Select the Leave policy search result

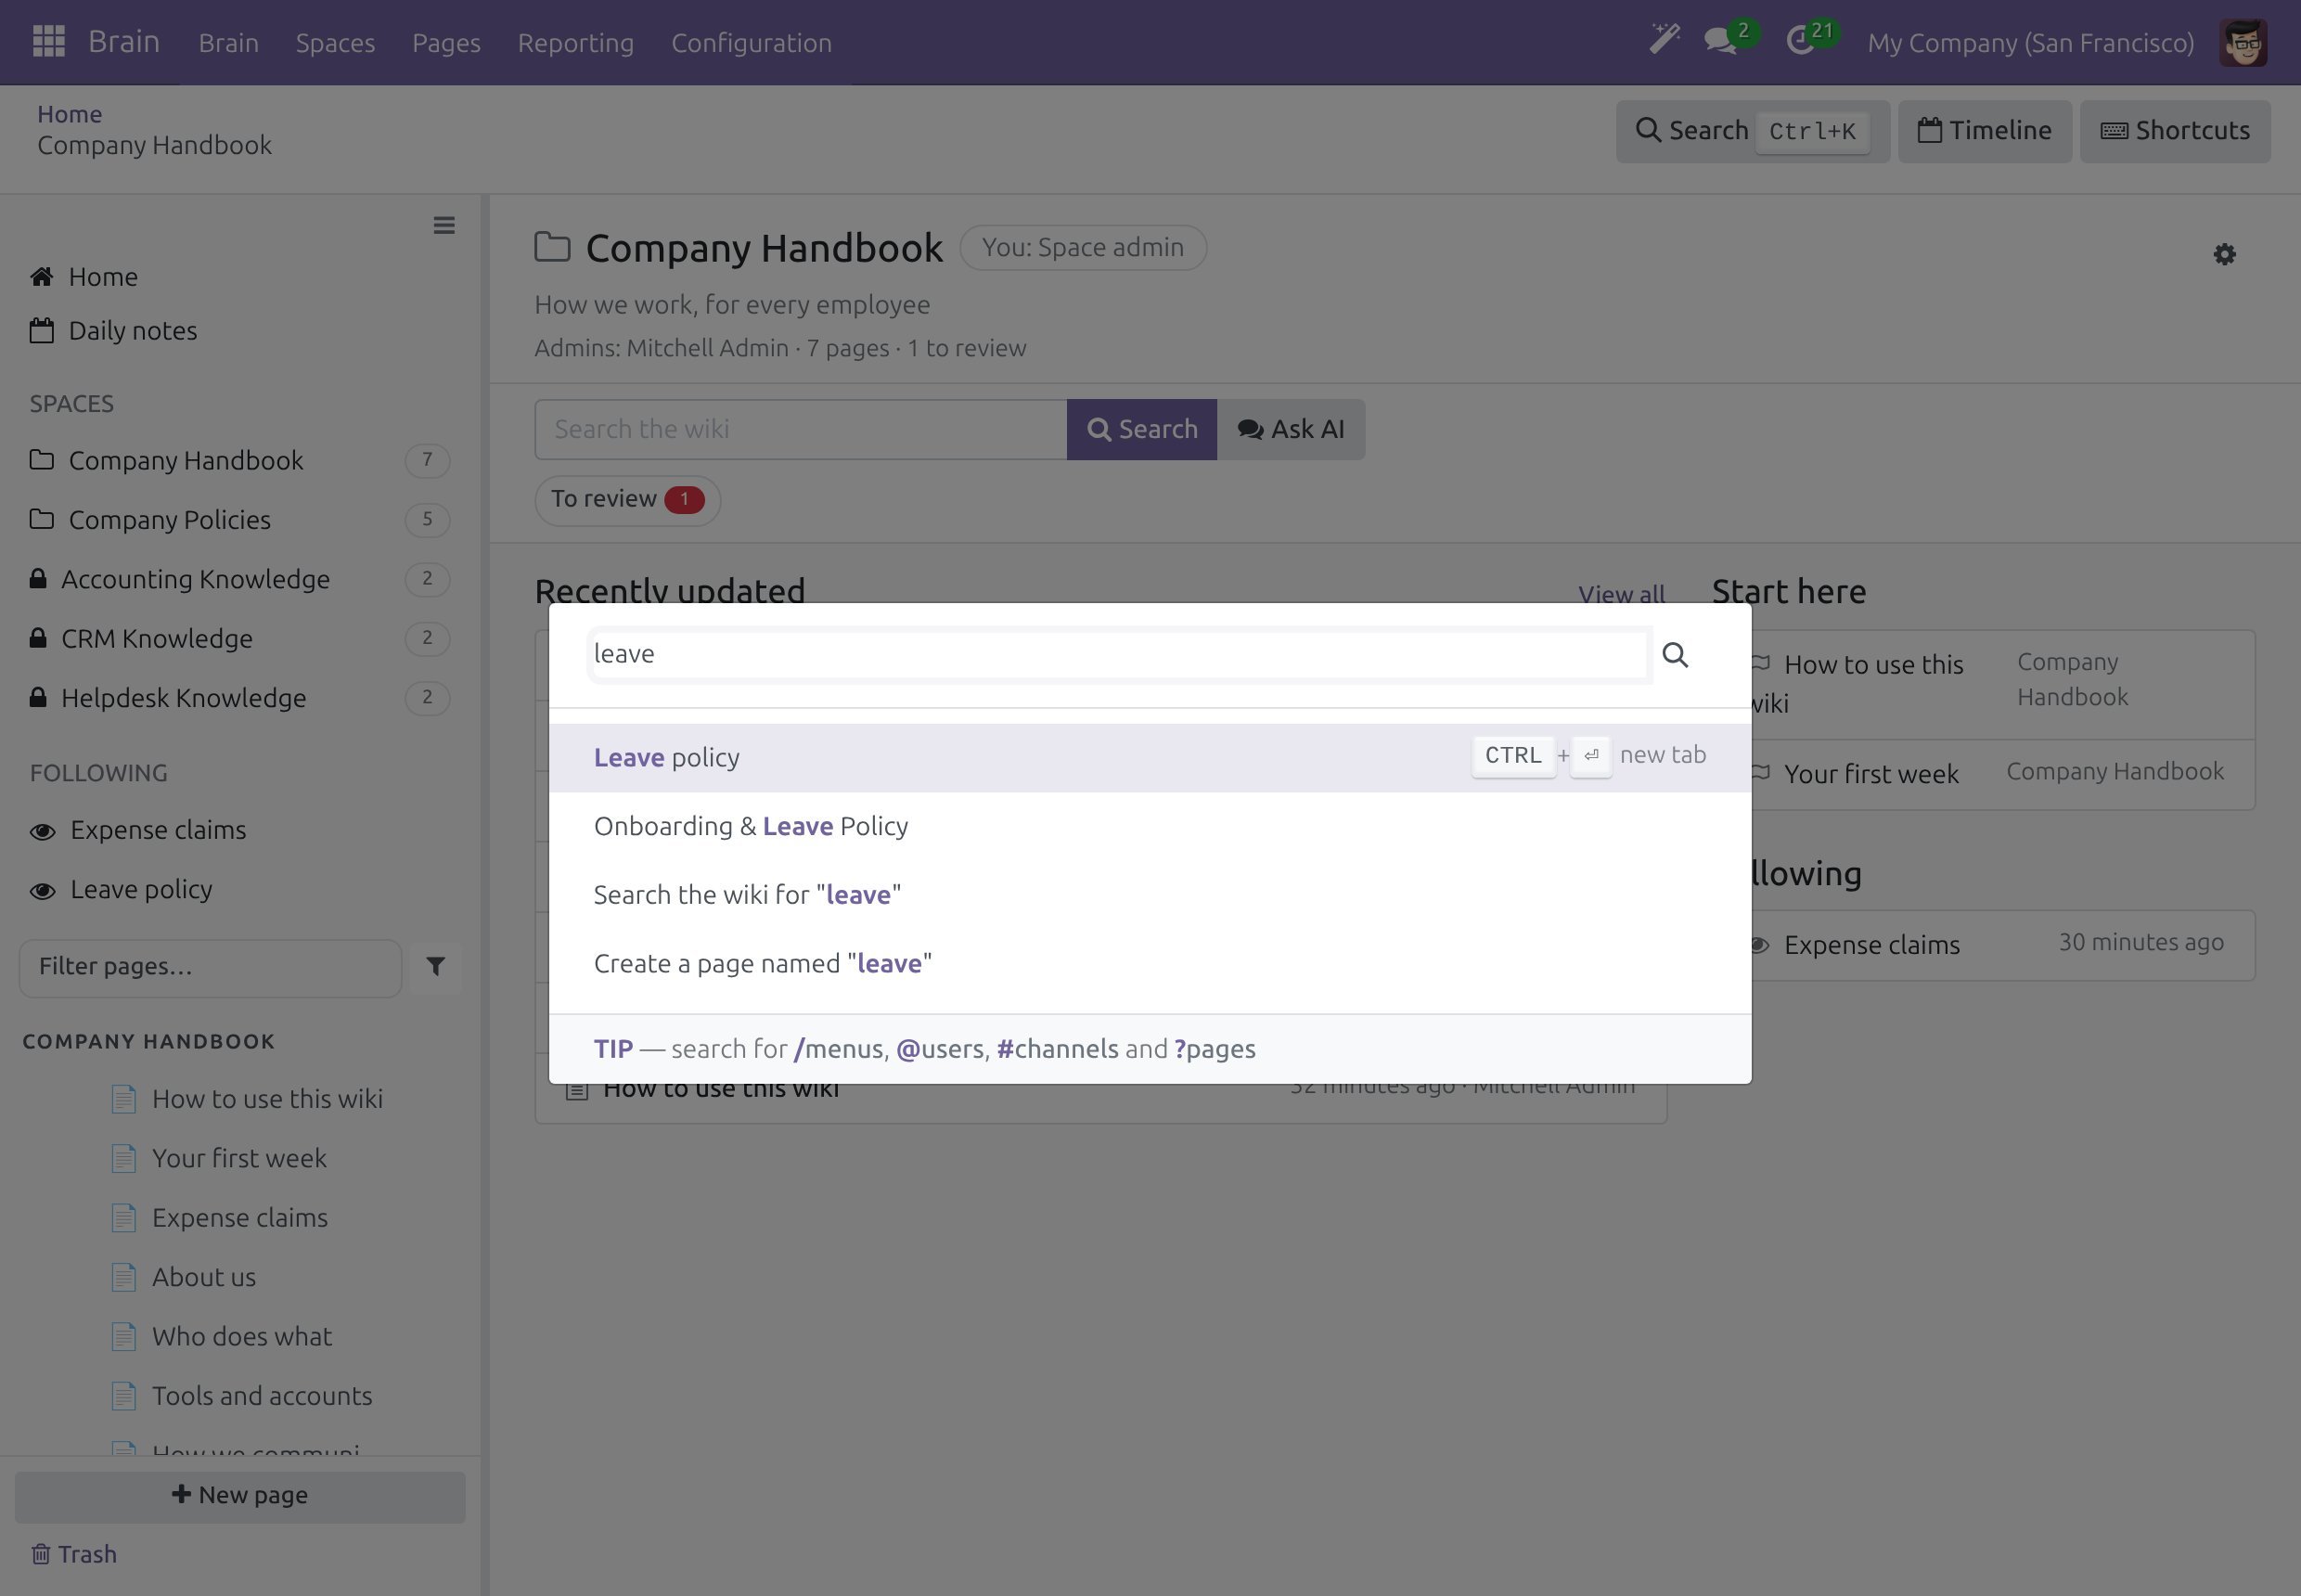[1150, 757]
